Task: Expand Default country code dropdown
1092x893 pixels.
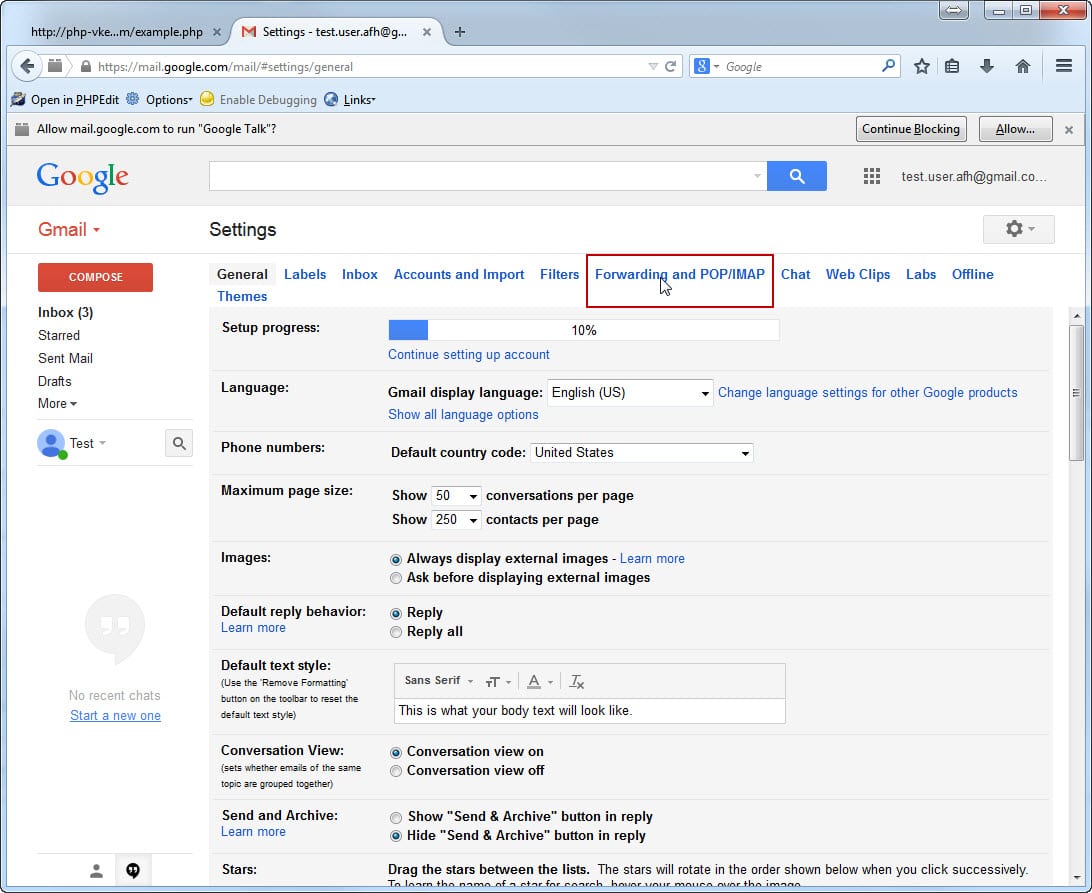Action: pyautogui.click(x=641, y=453)
